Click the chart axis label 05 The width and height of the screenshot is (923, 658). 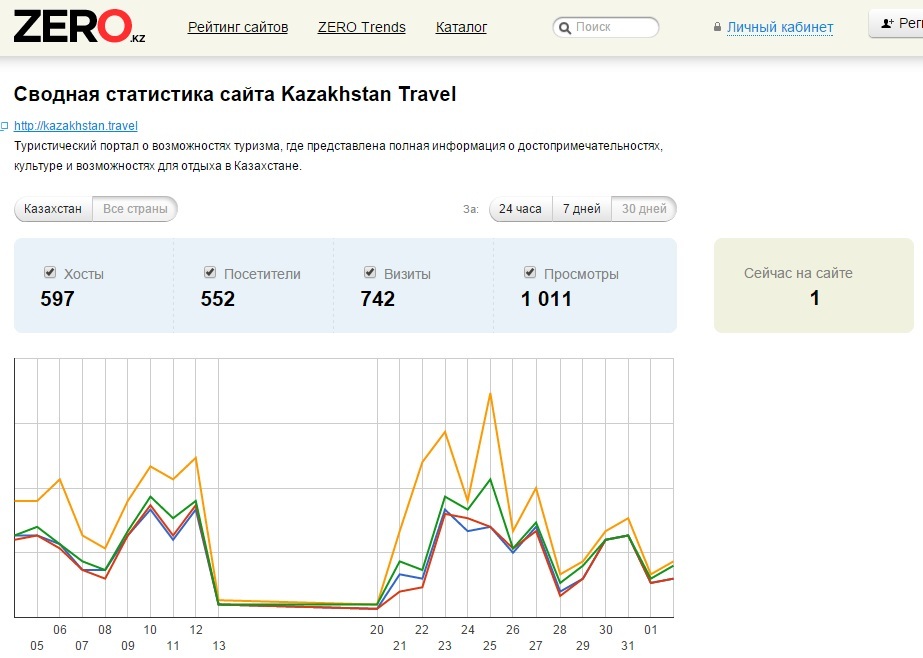coord(36,646)
